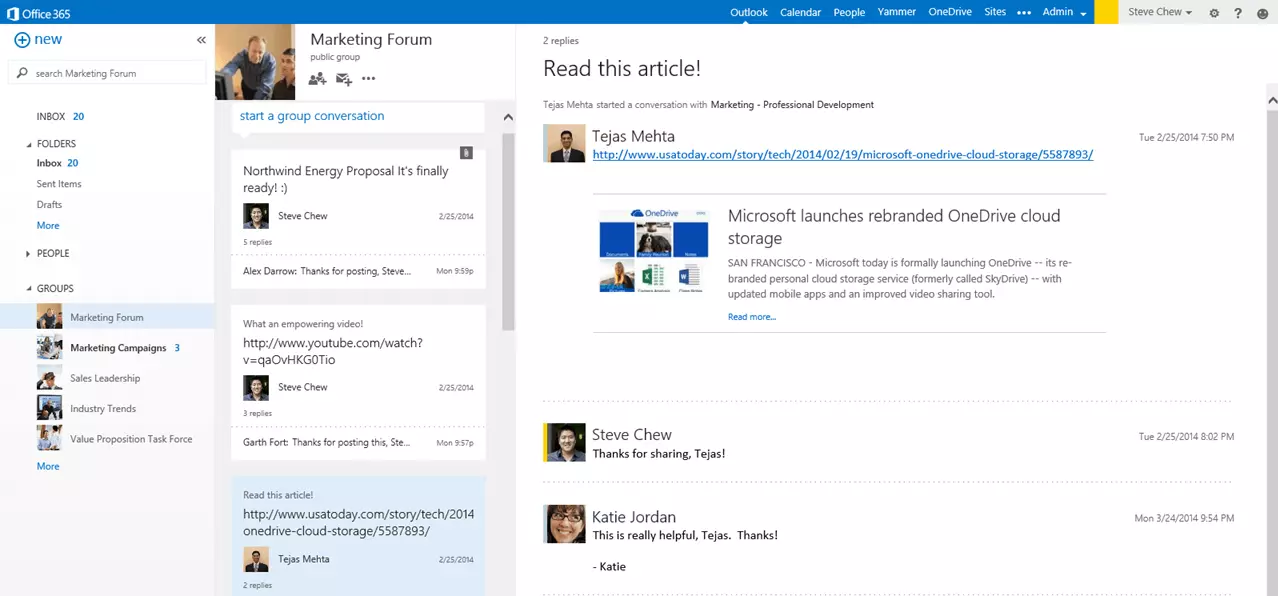Click the Katie Jordan name
Screen dimensions: 1278x596
pos(634,517)
